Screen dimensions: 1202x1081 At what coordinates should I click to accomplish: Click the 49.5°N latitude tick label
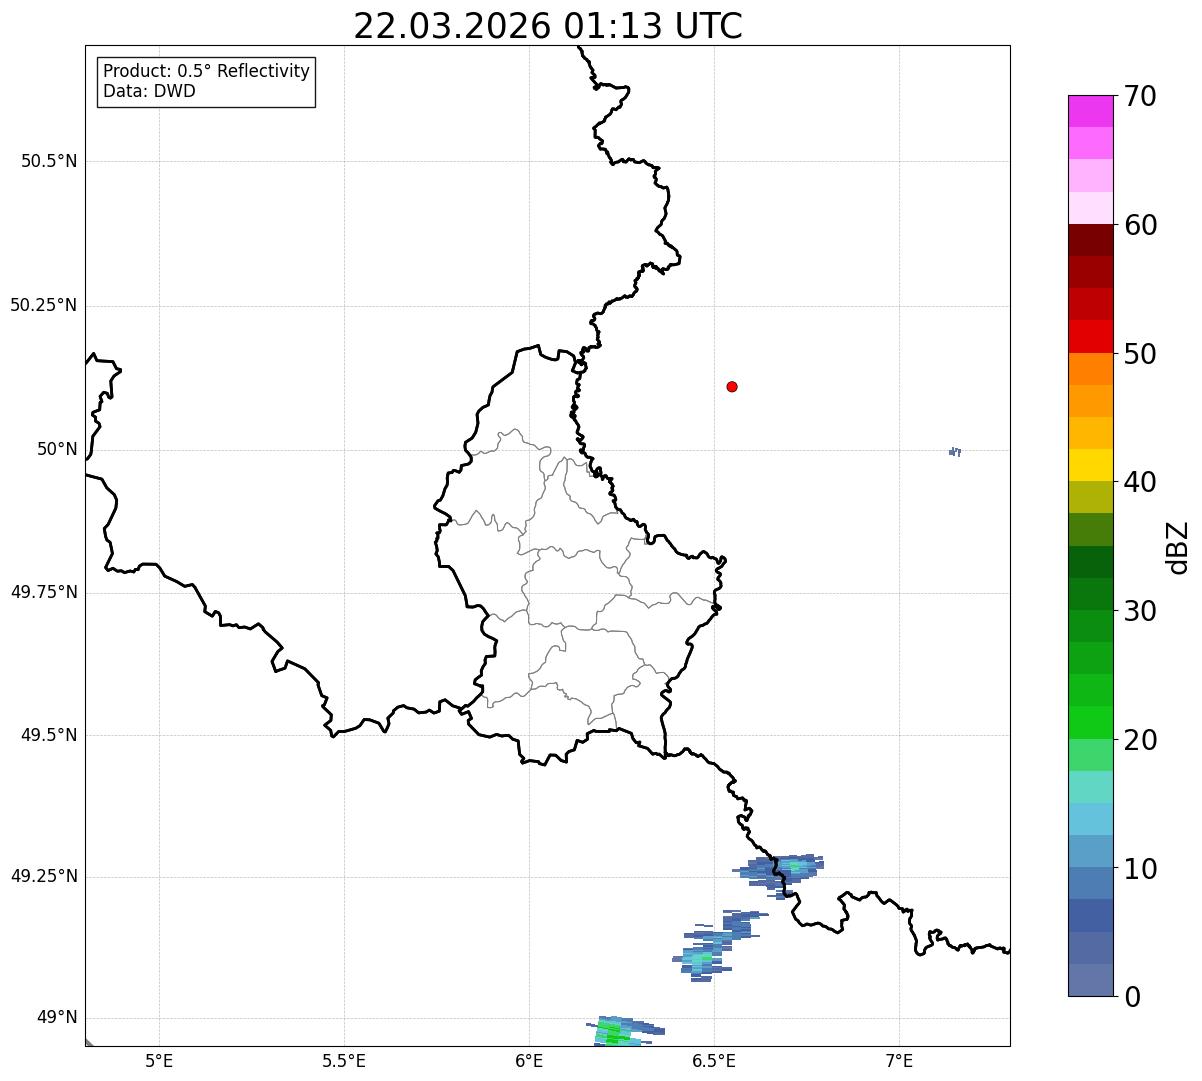click(x=49, y=735)
